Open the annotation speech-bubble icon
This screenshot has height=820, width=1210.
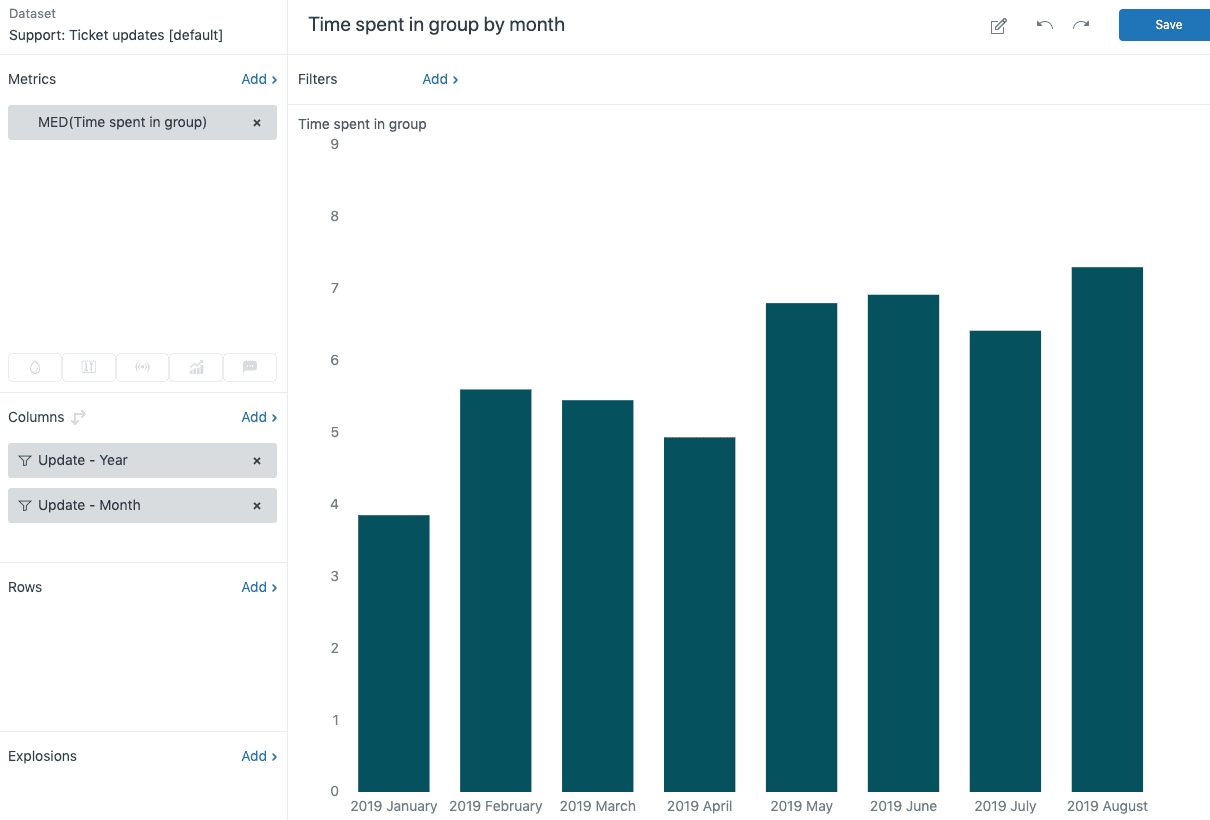click(250, 367)
